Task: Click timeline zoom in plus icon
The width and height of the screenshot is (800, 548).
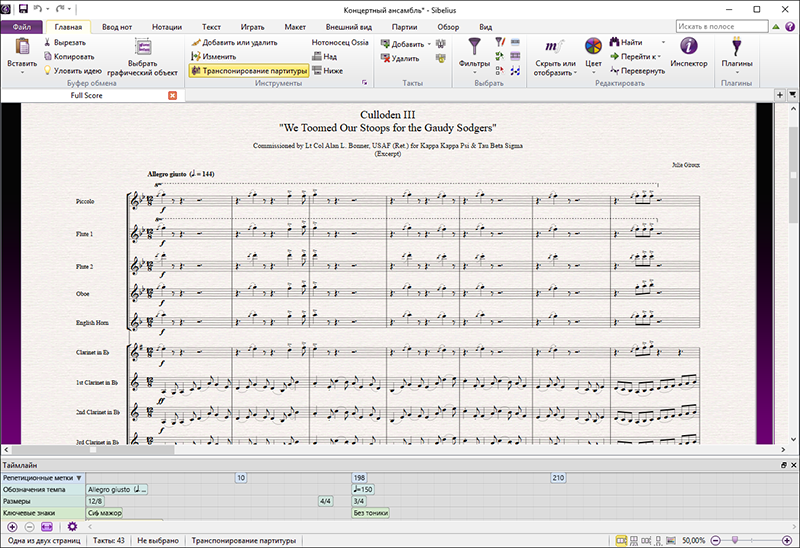Action: point(12,527)
